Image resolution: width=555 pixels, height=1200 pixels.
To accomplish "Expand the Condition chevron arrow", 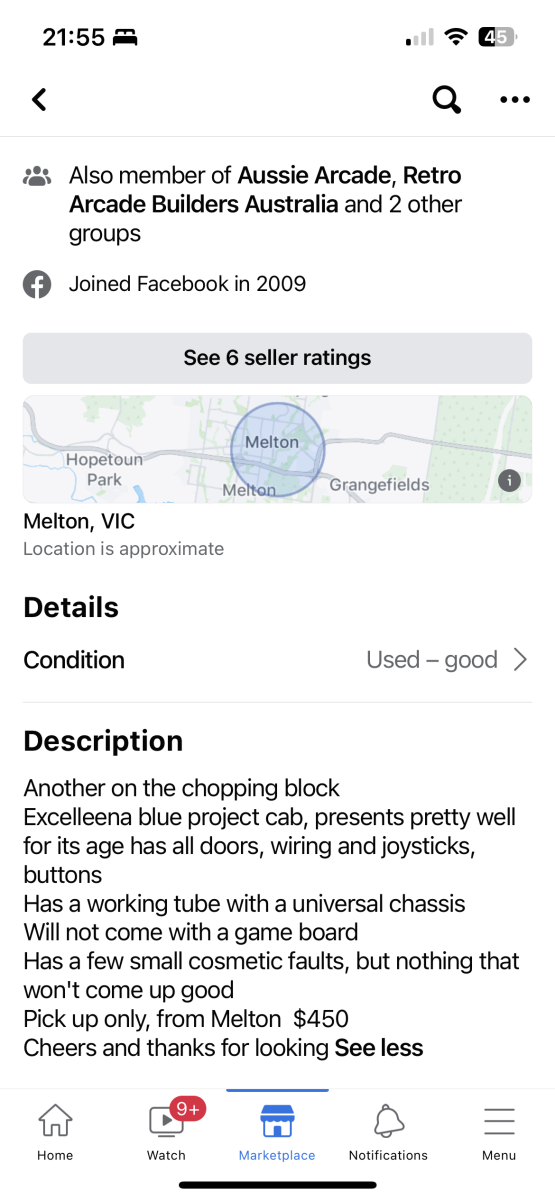I will pos(520,660).
